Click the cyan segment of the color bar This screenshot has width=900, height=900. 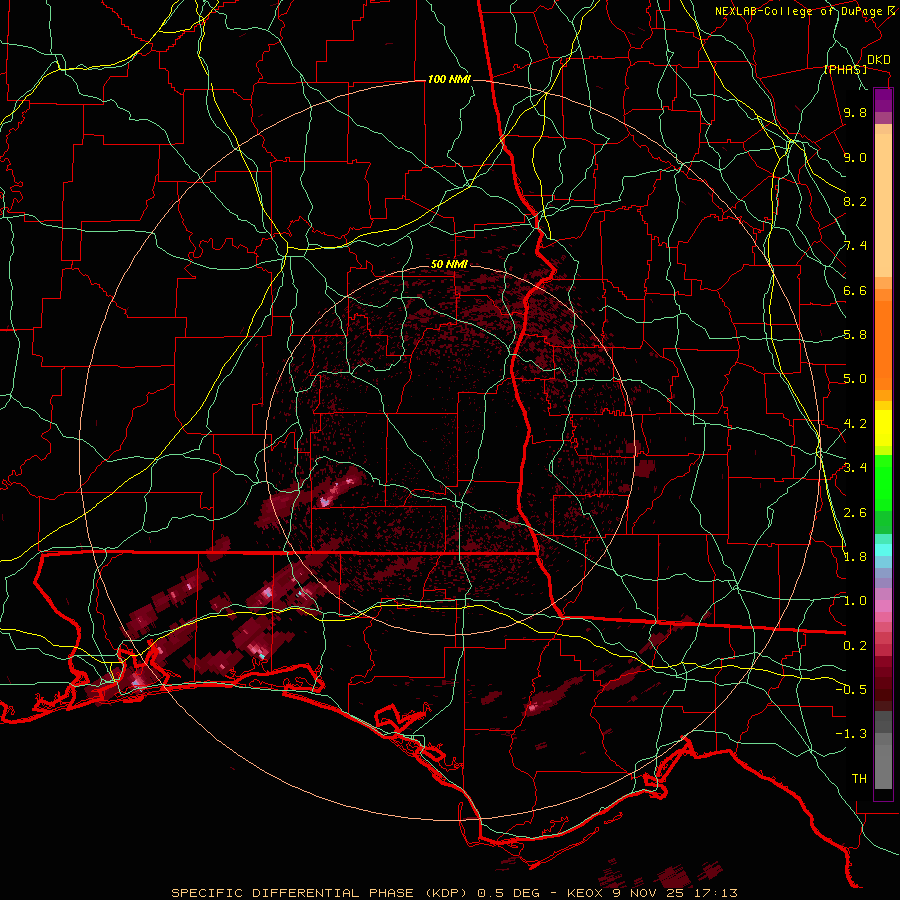[883, 550]
